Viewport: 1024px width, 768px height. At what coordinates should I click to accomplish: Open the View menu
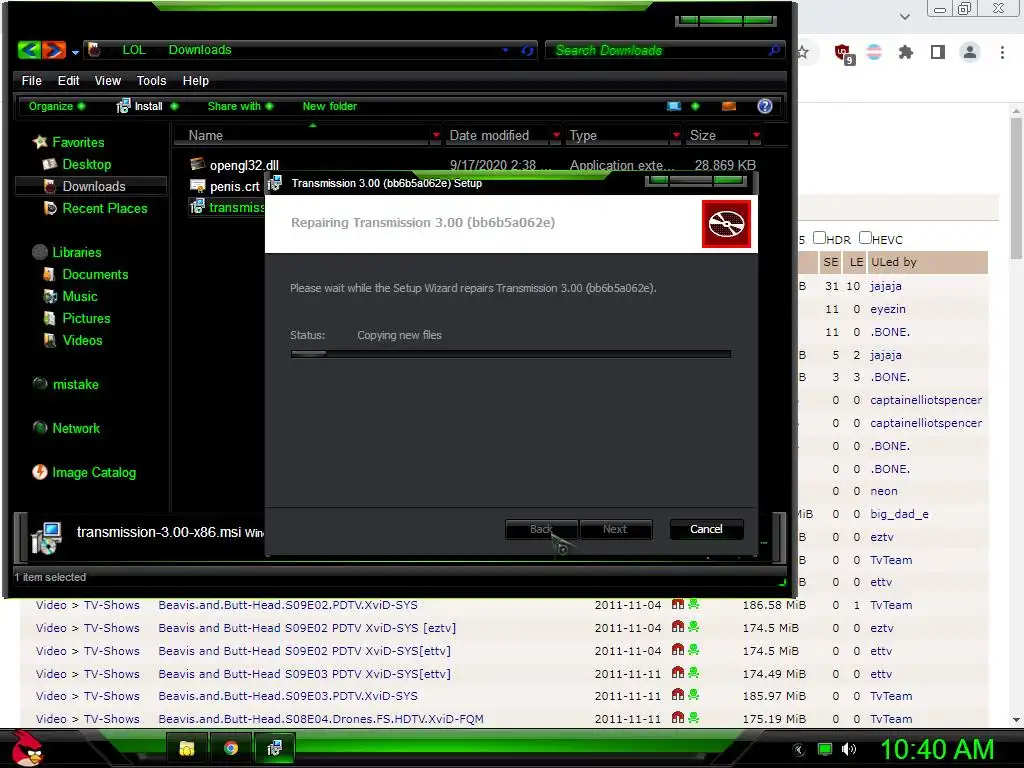point(108,80)
